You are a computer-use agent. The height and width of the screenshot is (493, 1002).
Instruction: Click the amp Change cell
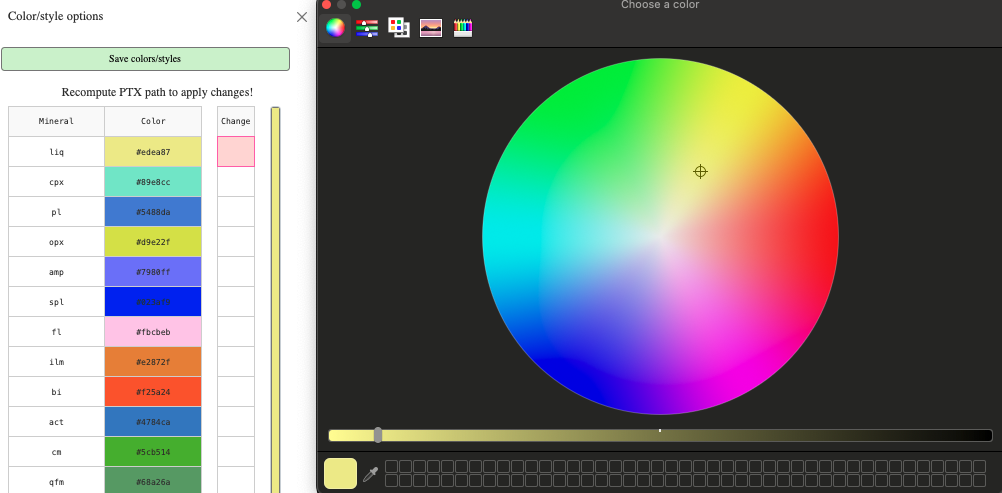(236, 272)
